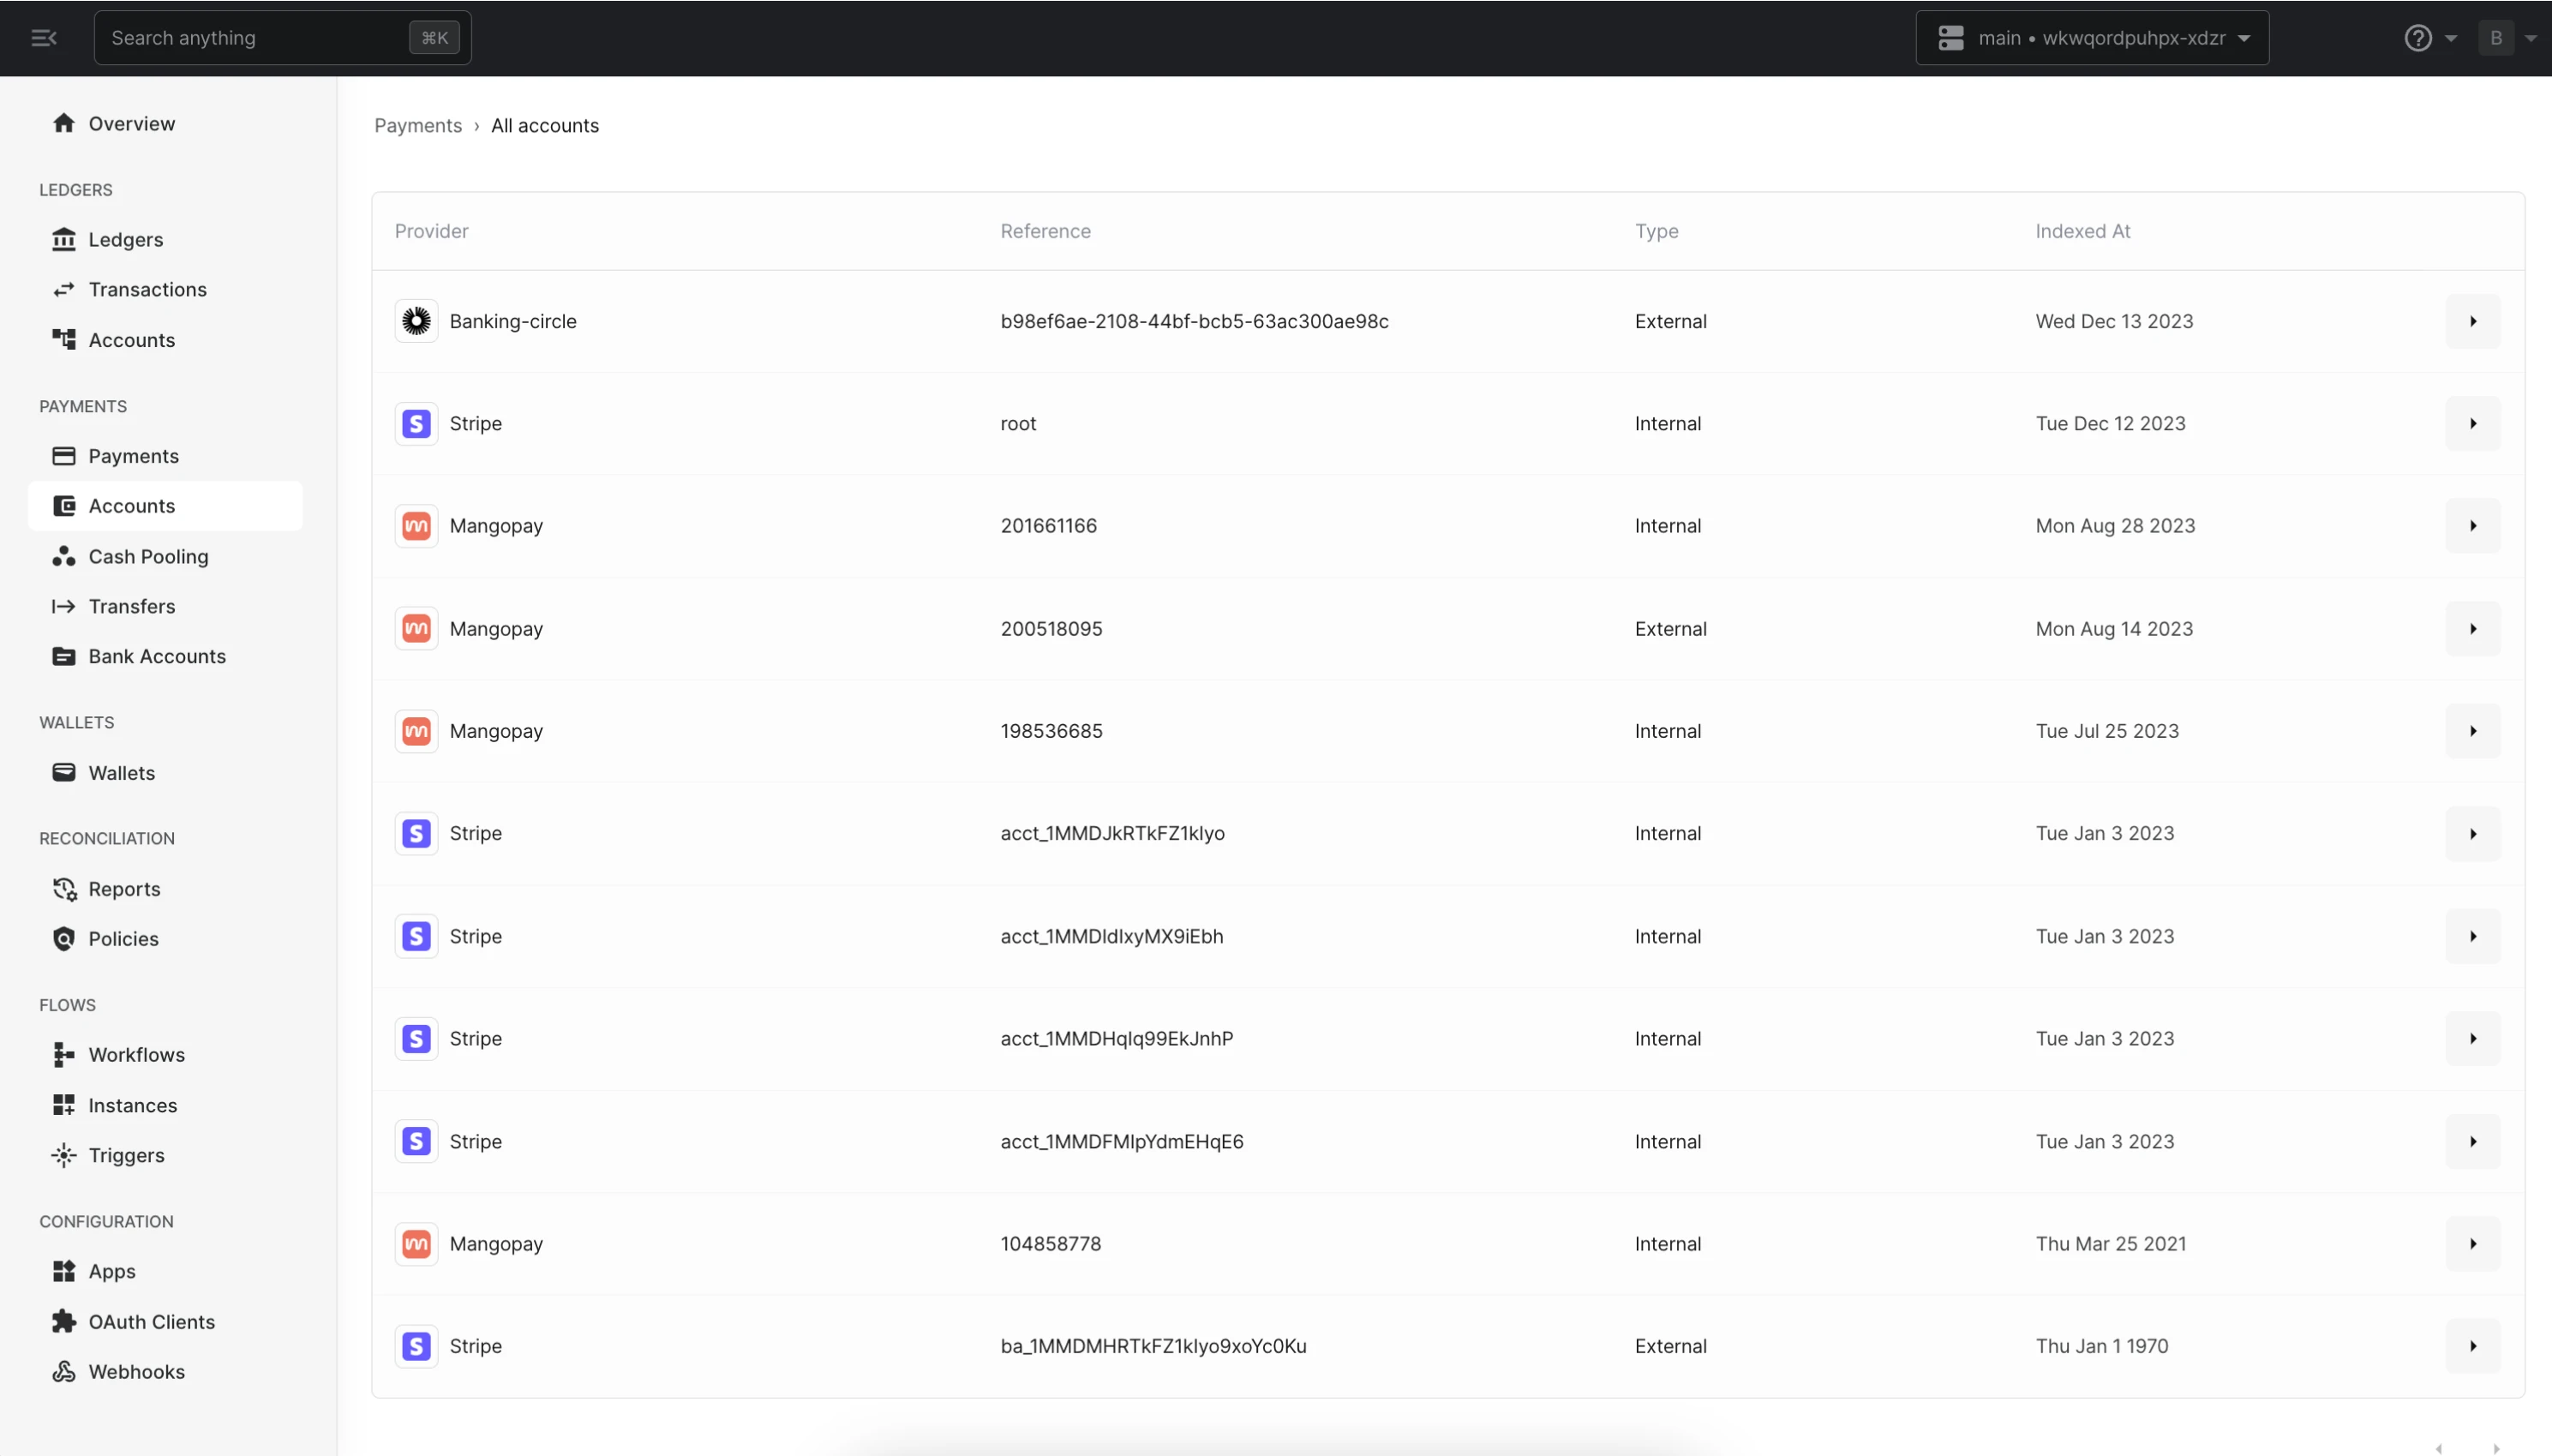Viewport: 2552px width, 1456px height.
Task: Click the Payments breadcrumb link
Action: click(x=418, y=125)
